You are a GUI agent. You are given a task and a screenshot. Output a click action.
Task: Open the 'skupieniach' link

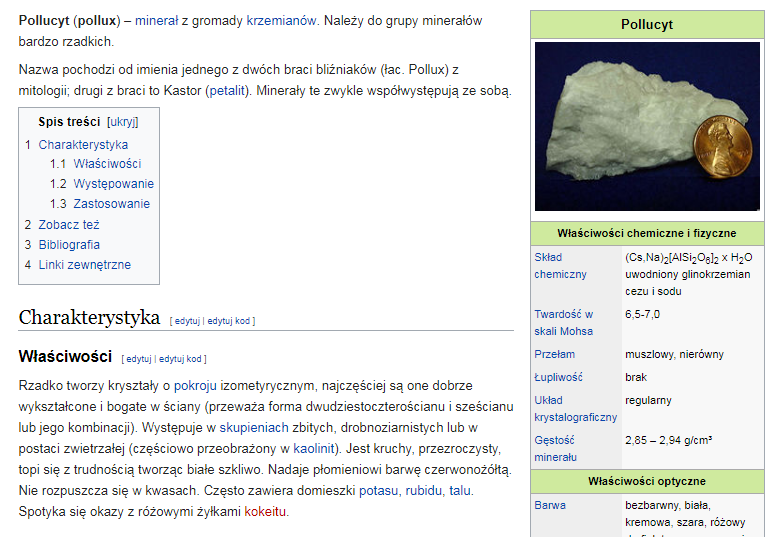[x=254, y=428]
